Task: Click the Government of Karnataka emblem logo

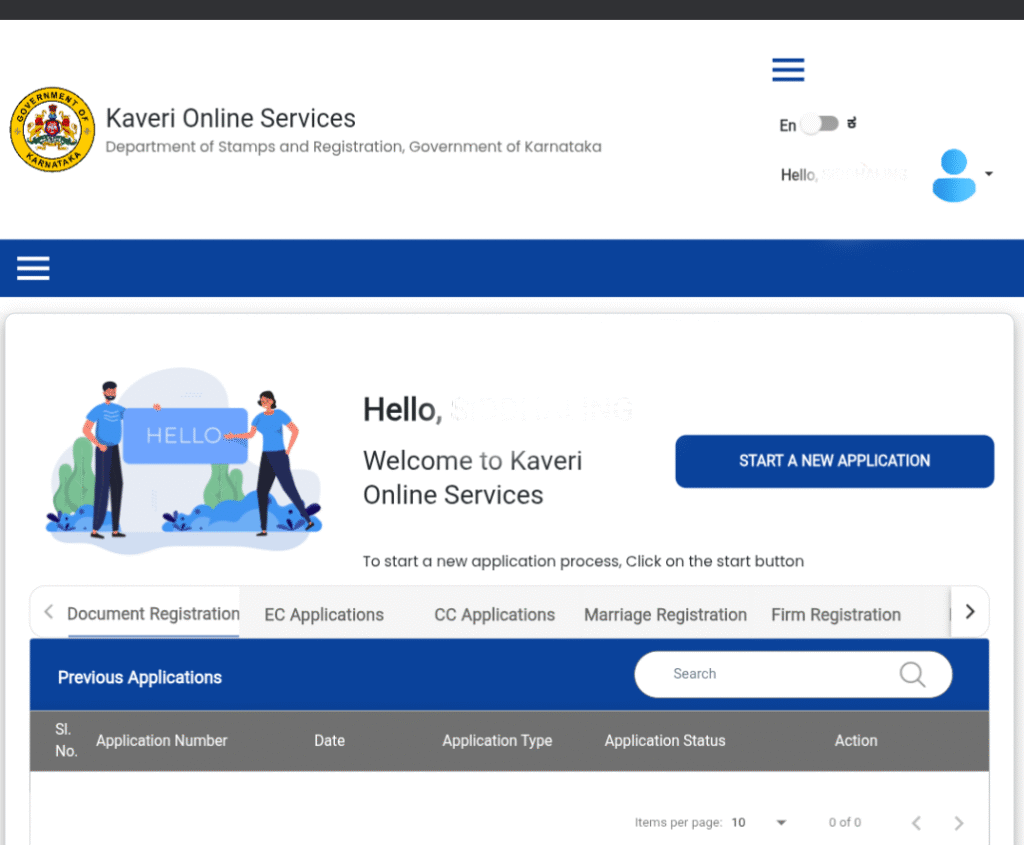Action: 52,130
